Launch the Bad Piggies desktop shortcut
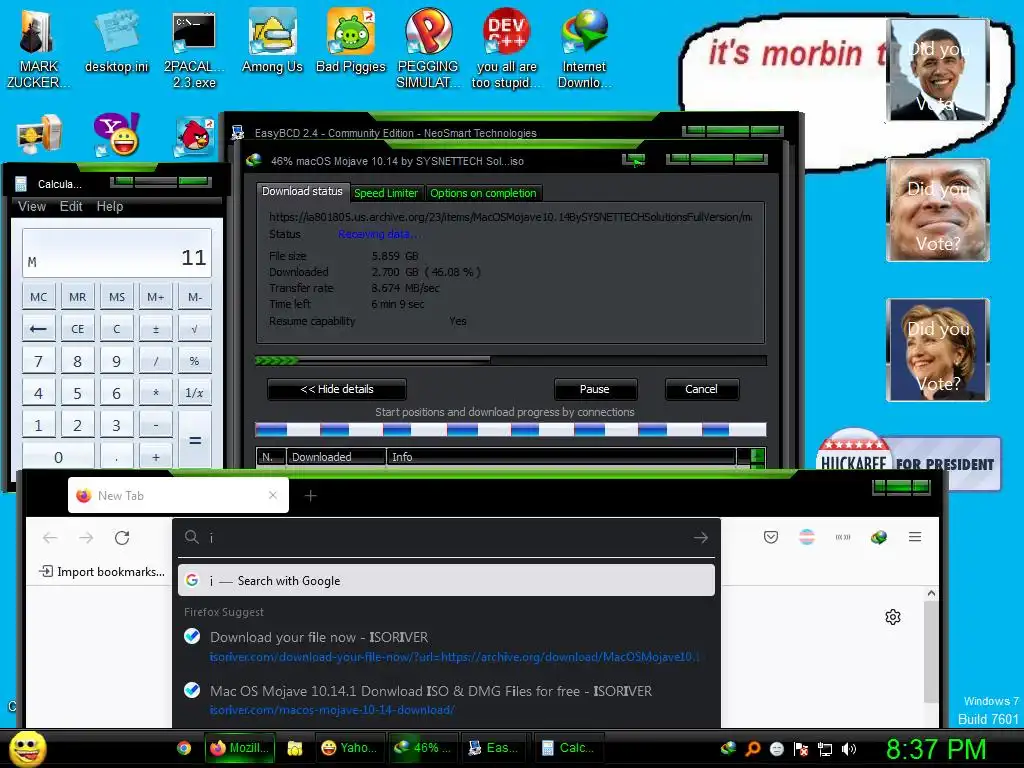This screenshot has height=768, width=1024. coord(351,42)
